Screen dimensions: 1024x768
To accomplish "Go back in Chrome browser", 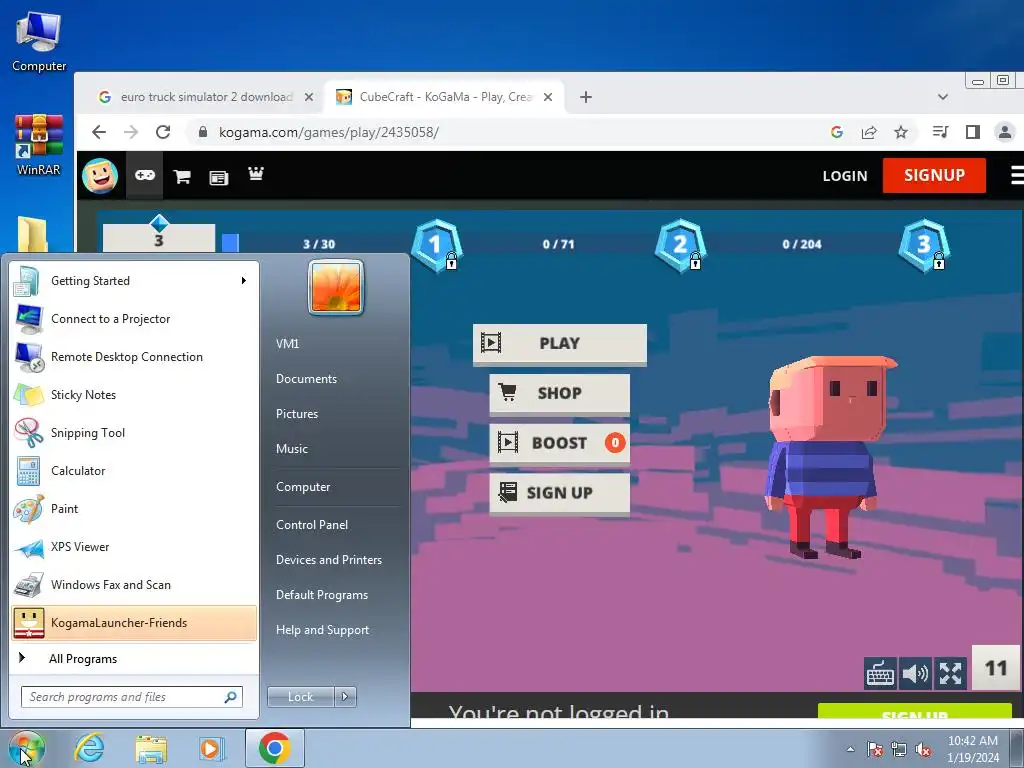I will click(99, 133).
